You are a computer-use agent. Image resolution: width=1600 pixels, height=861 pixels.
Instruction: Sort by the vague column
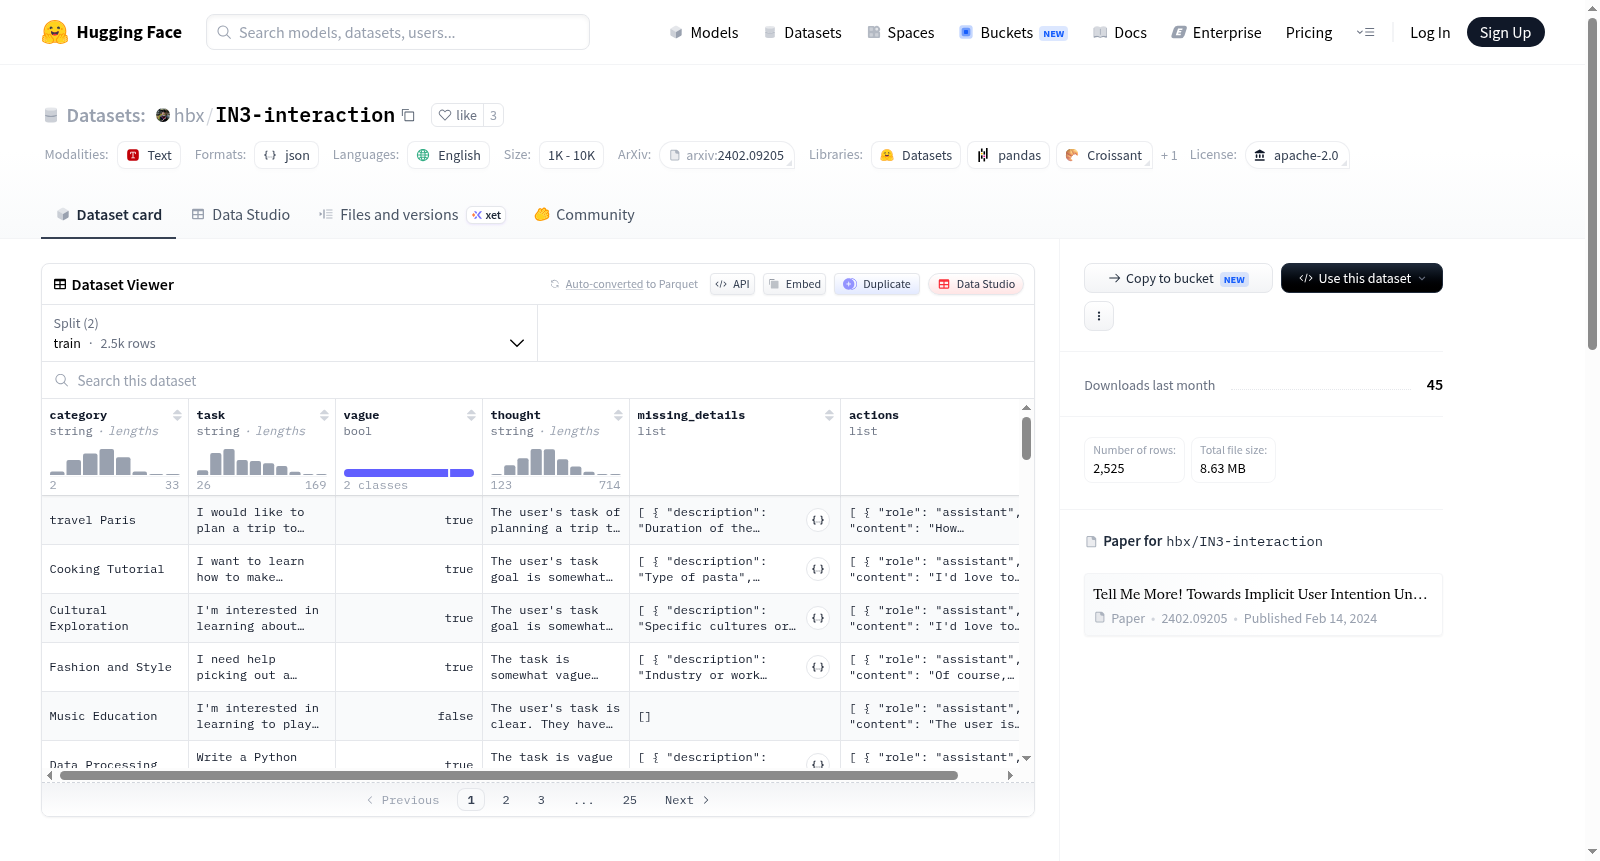(471, 415)
